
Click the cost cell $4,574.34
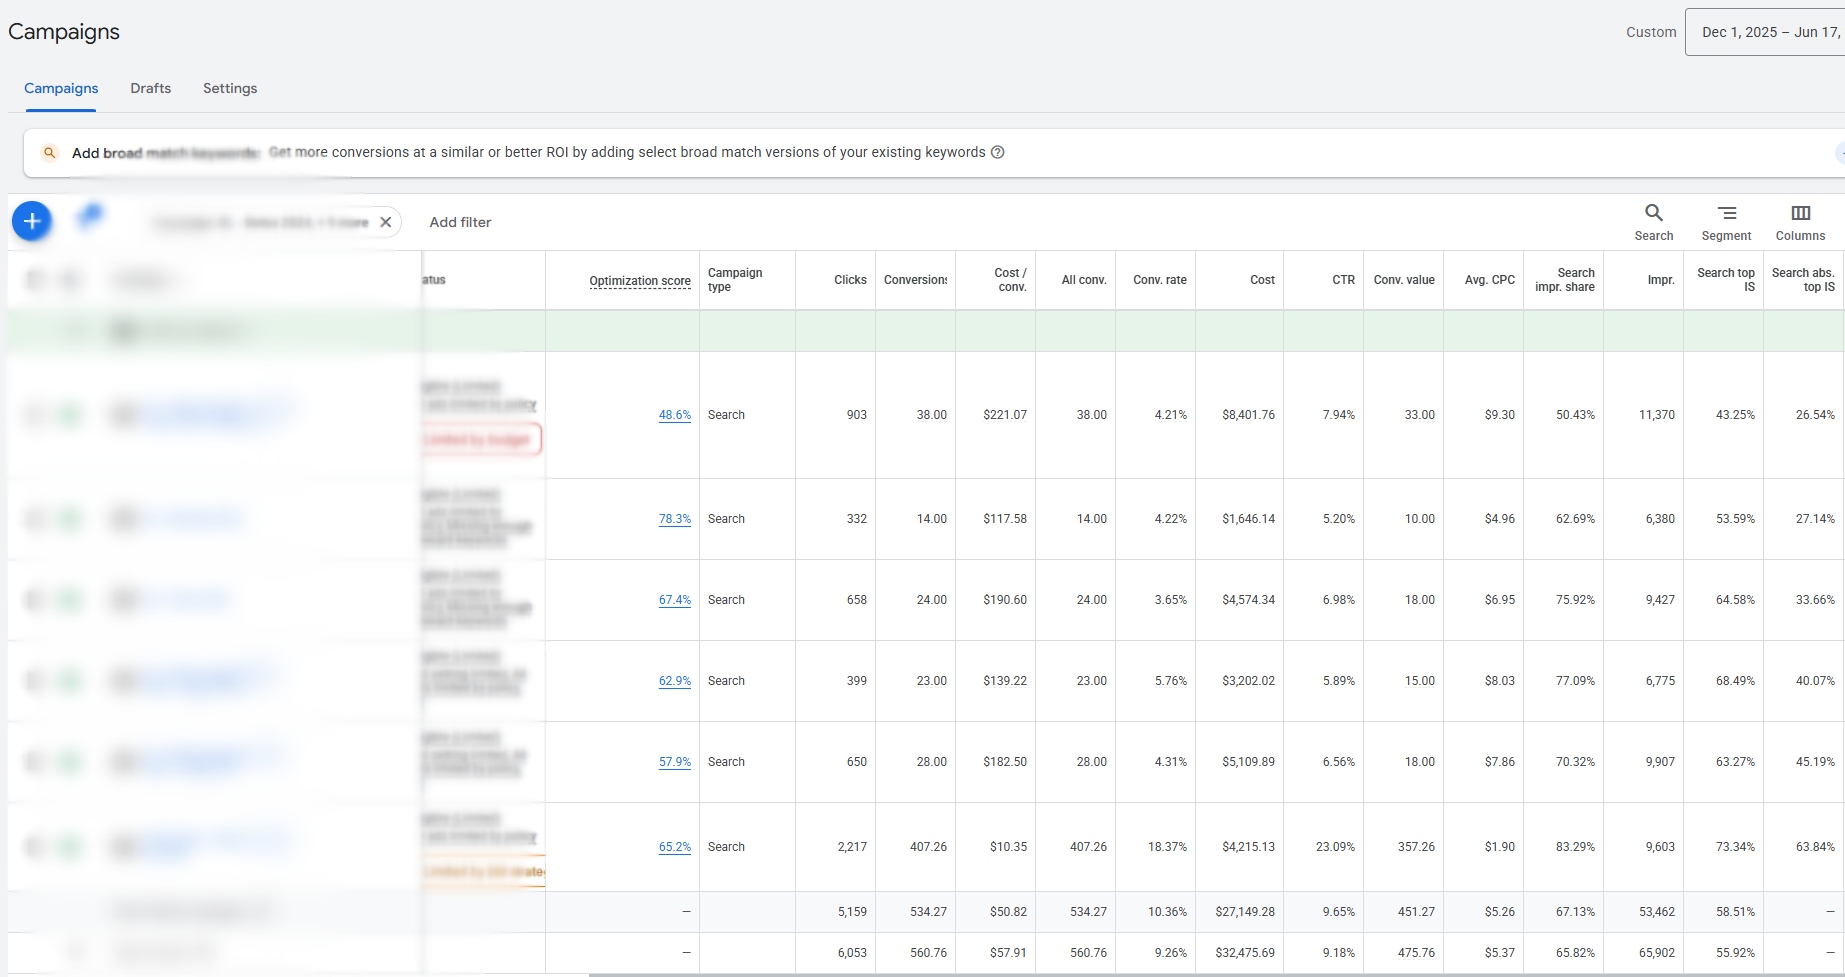coord(1248,600)
